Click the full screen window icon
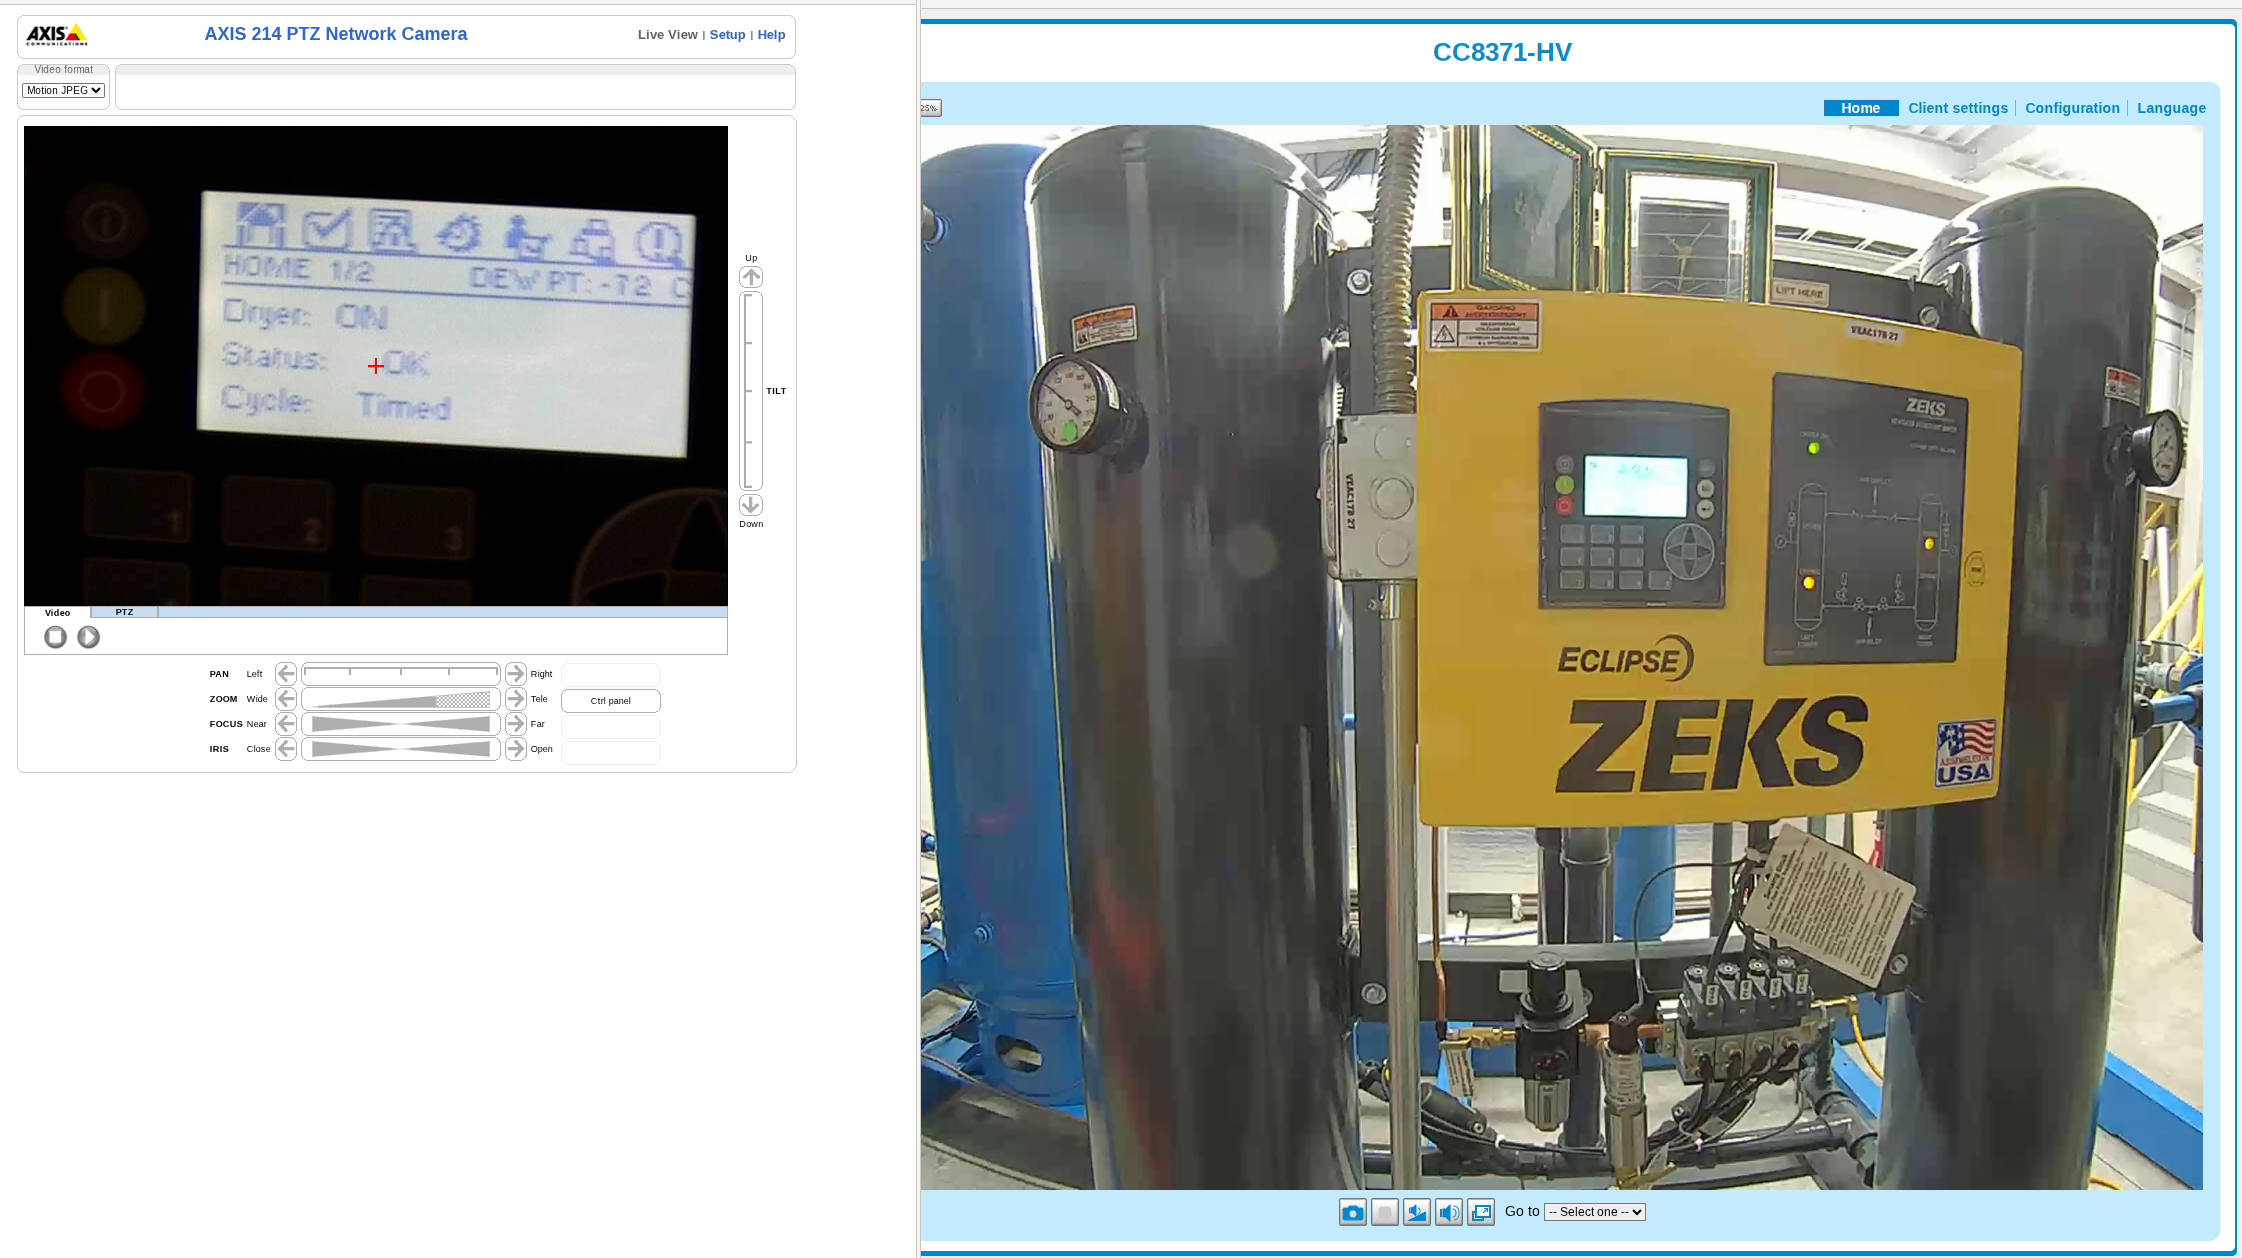 [x=1480, y=1213]
